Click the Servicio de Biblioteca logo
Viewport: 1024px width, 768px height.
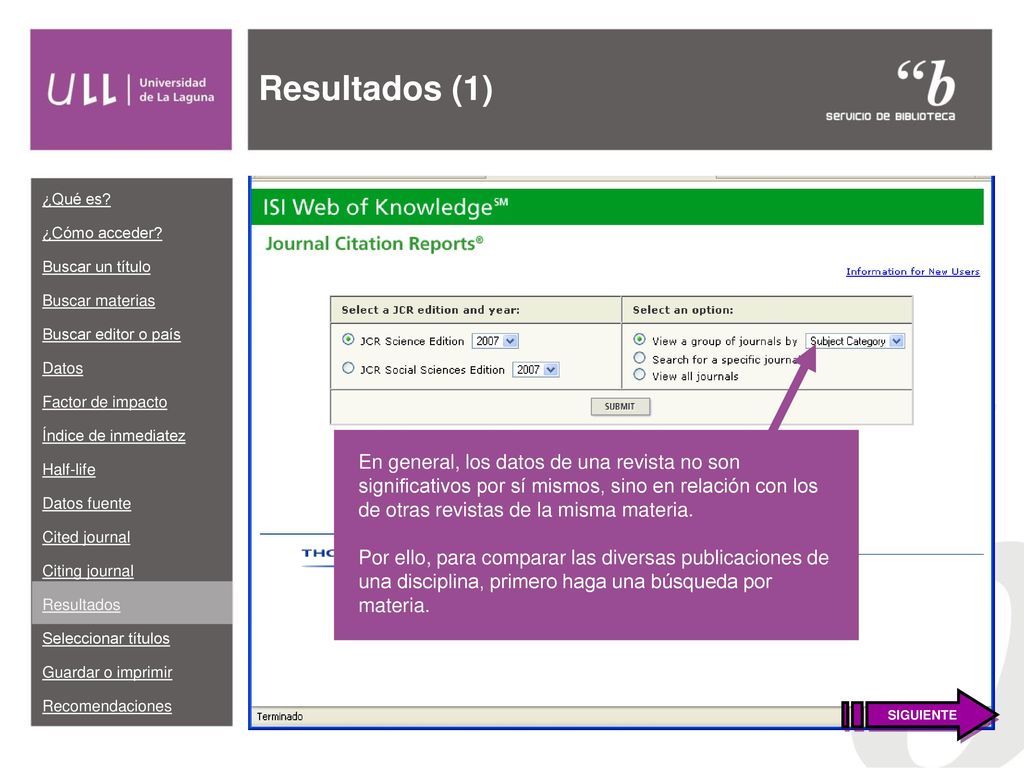pos(891,90)
